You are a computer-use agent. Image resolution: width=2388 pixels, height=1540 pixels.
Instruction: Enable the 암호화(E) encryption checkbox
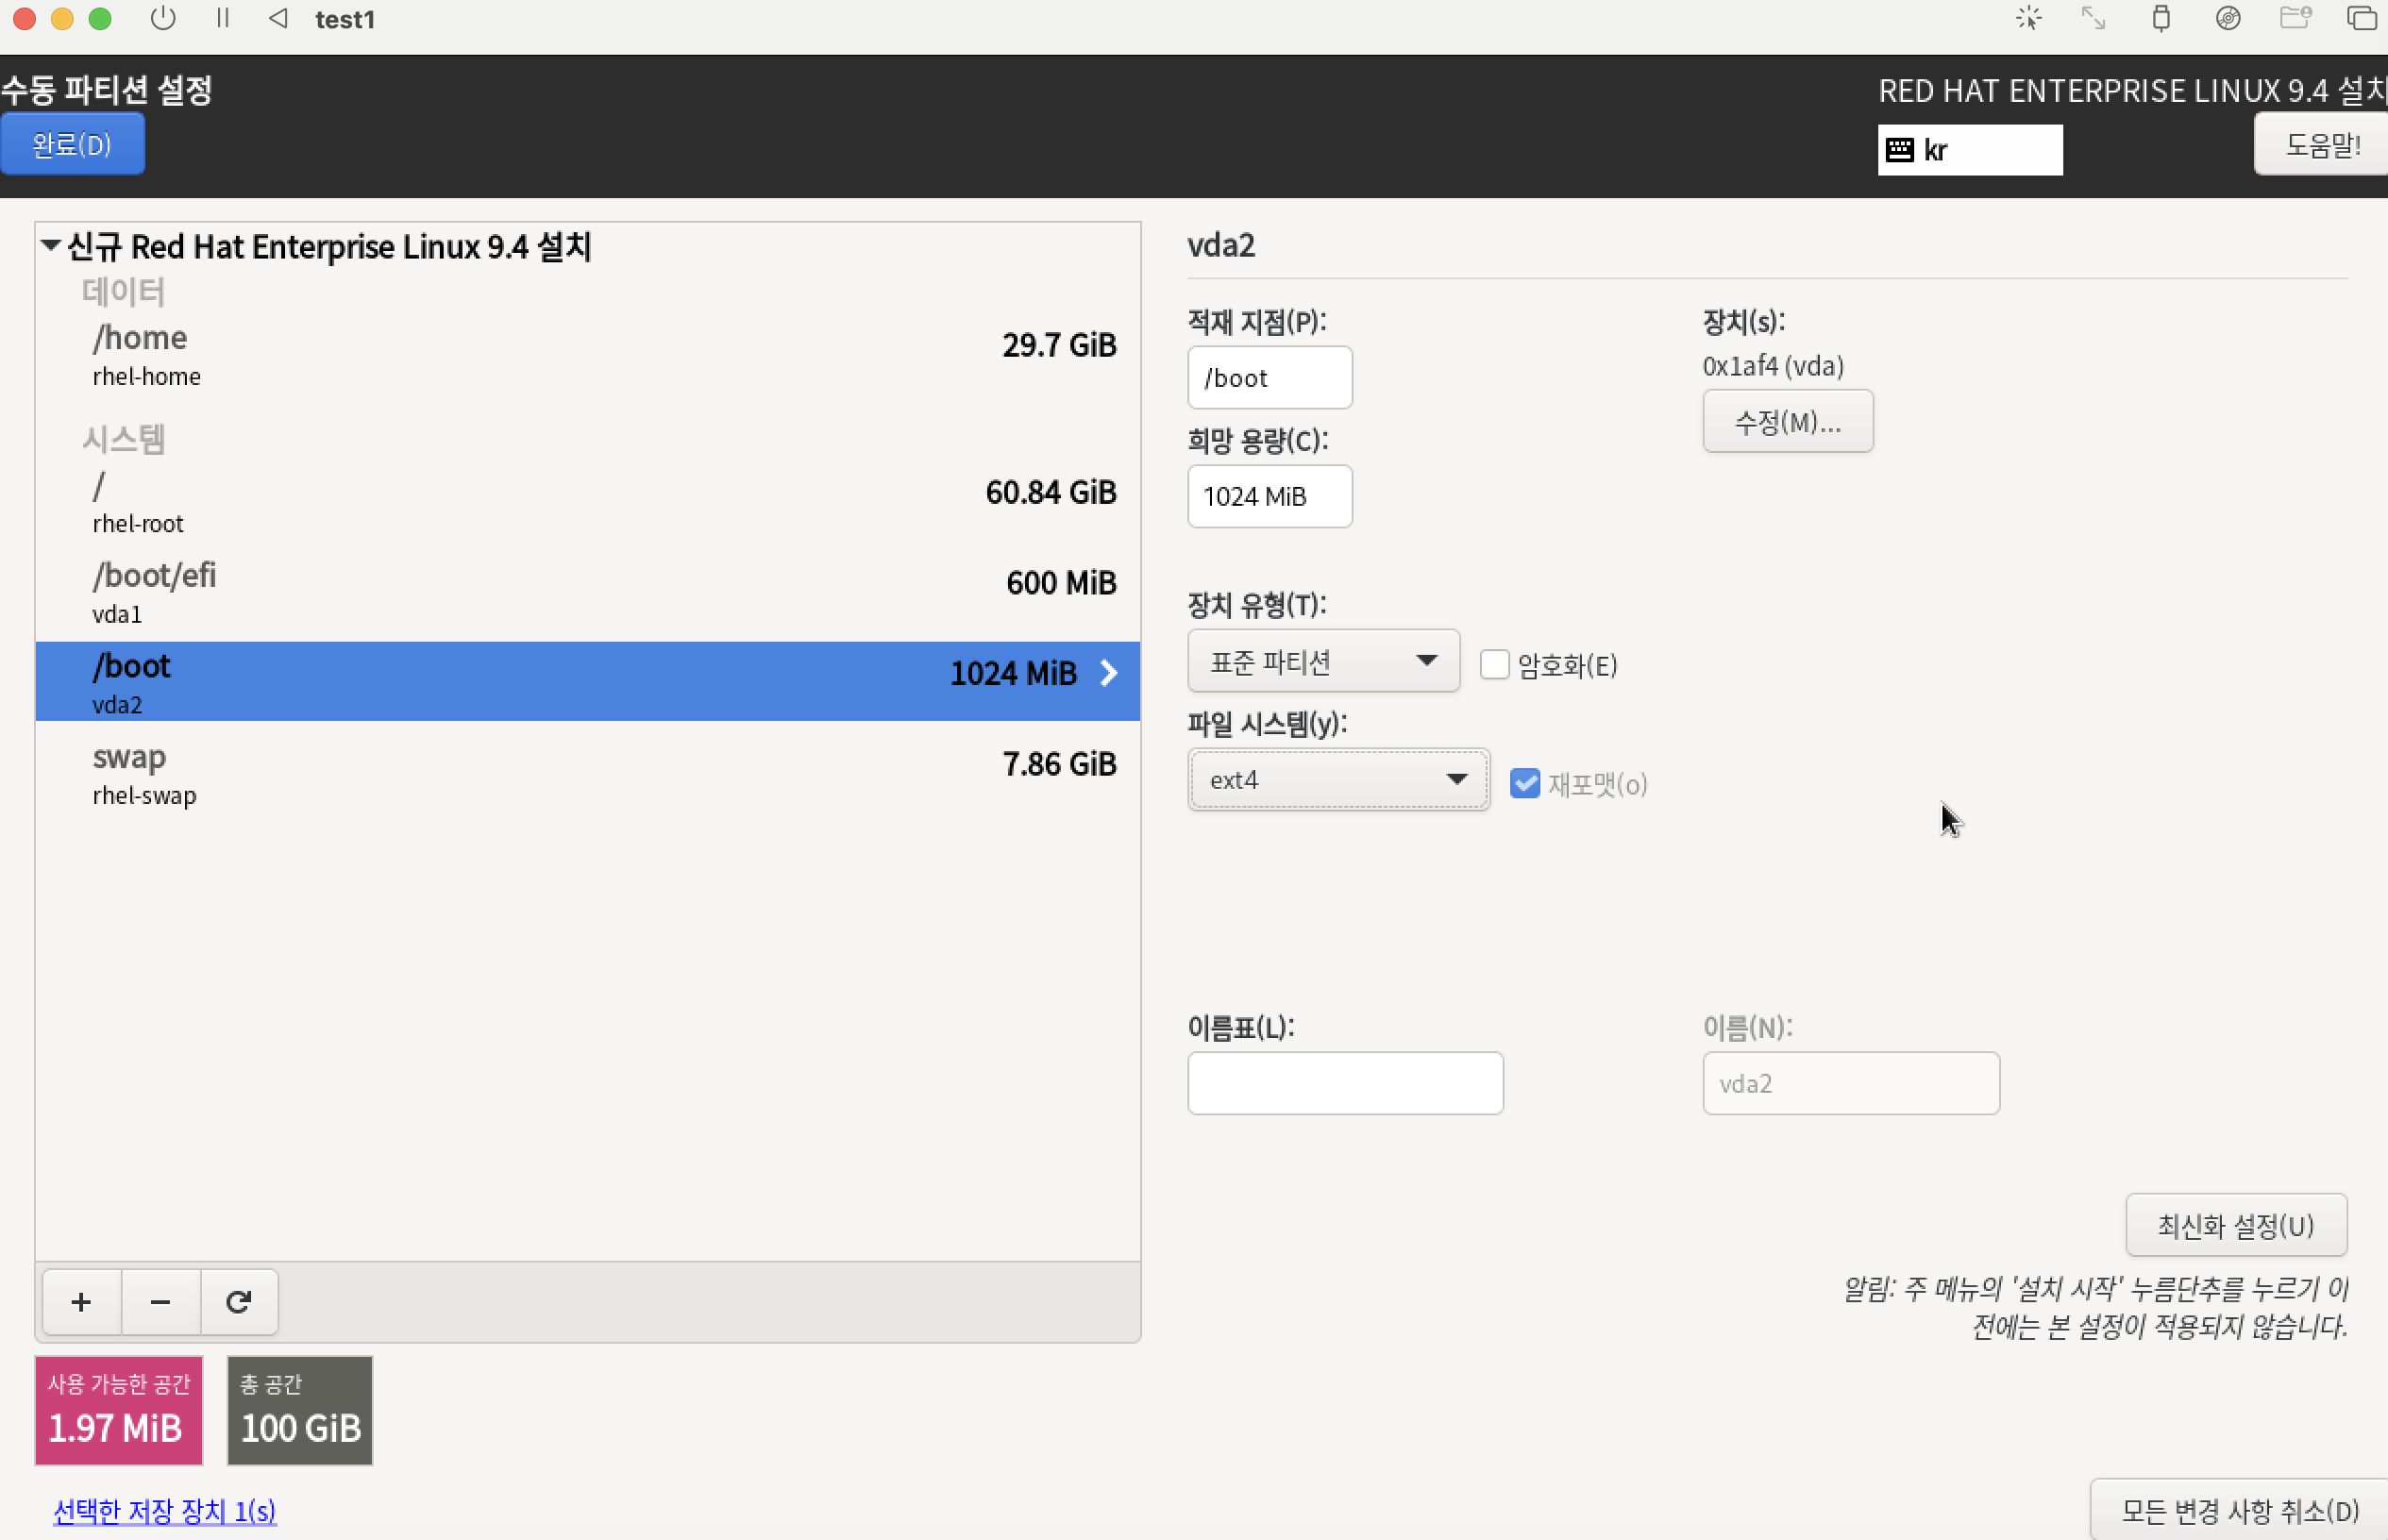(1494, 665)
